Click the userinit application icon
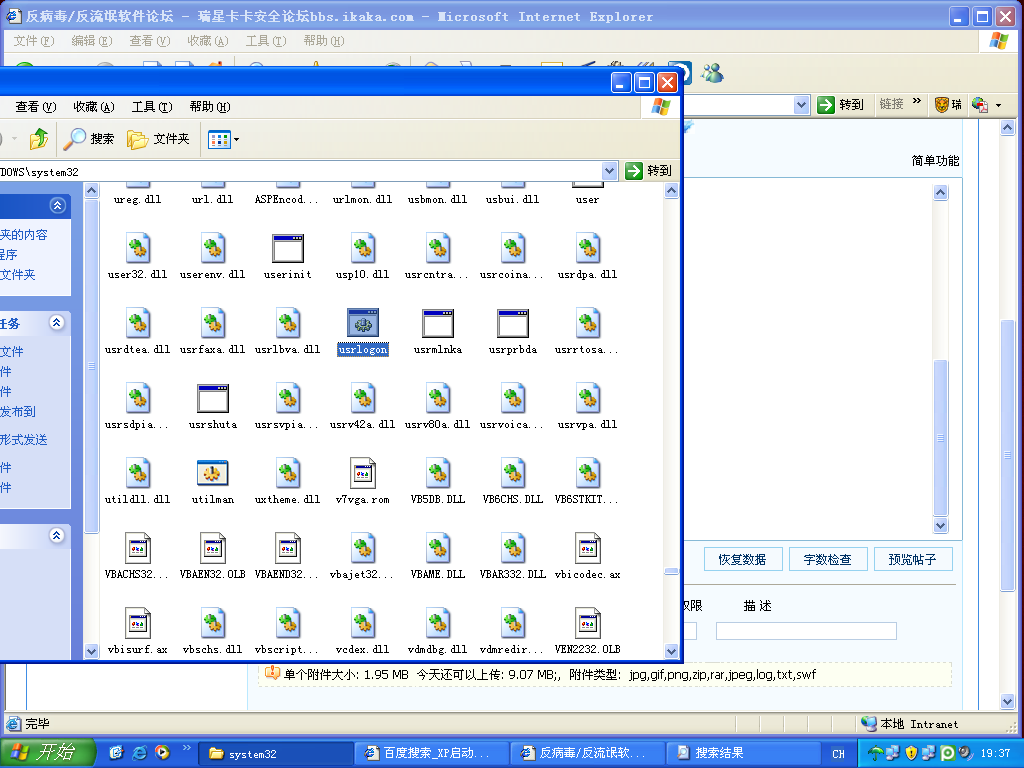 [287, 248]
